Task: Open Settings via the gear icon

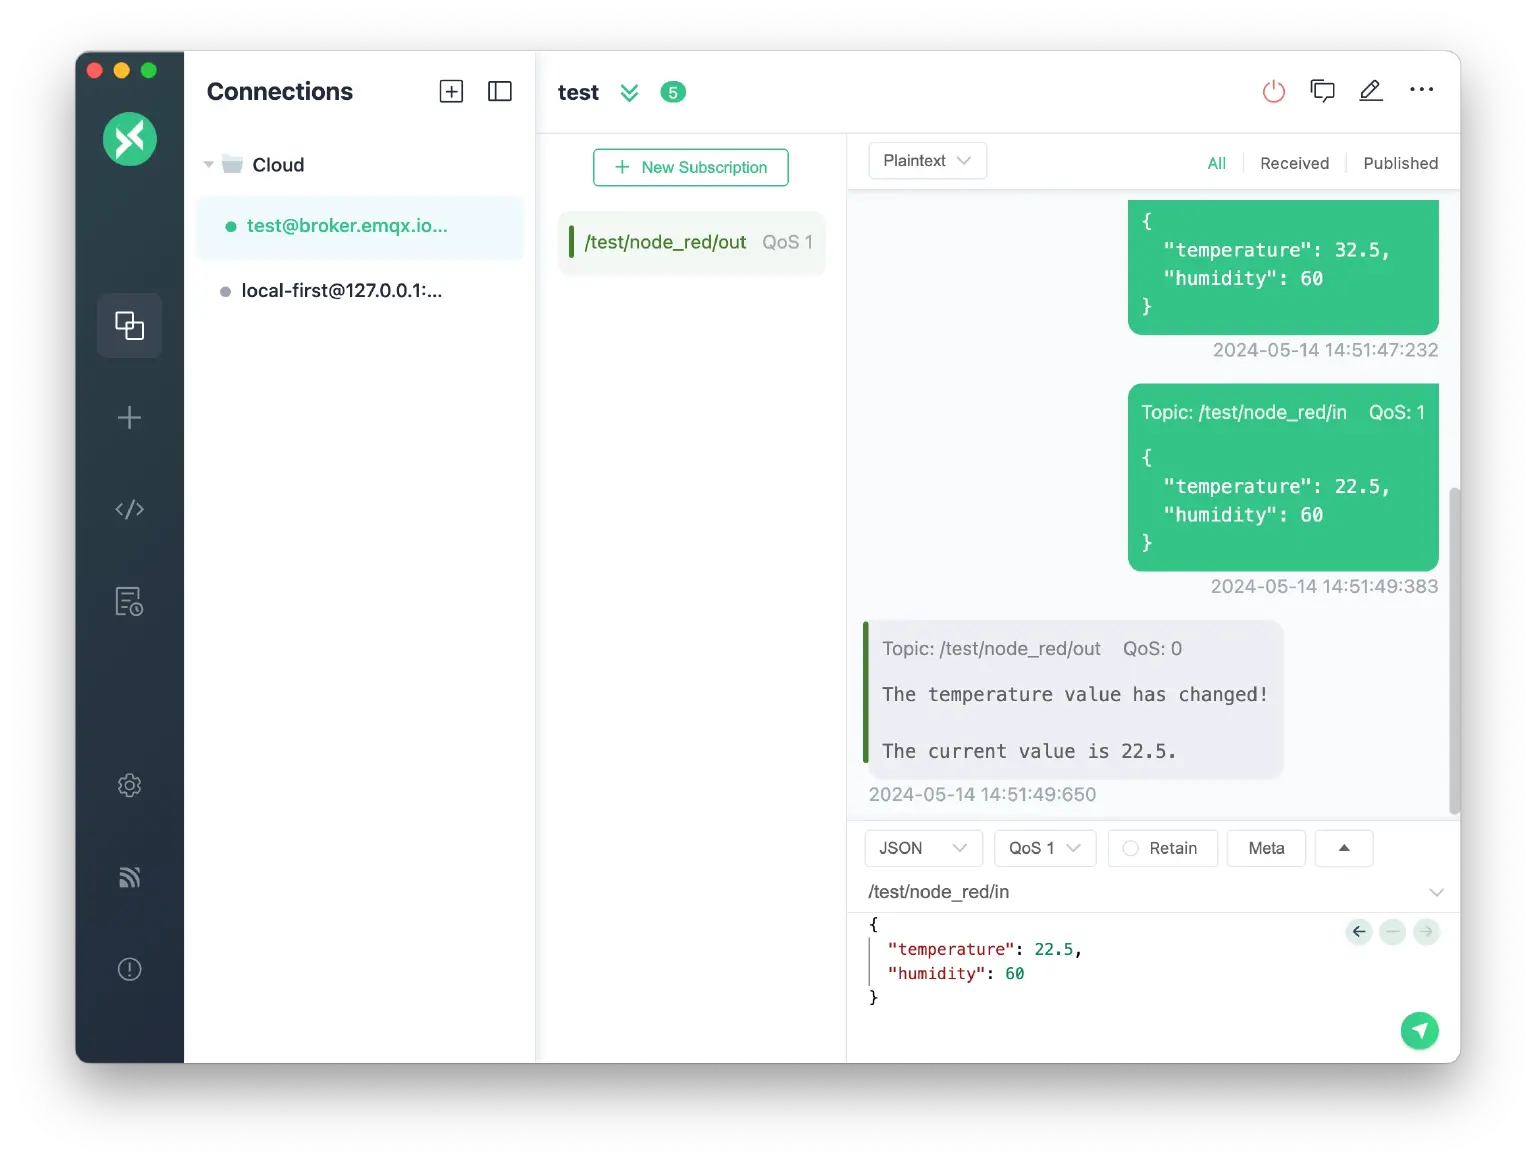Action: click(129, 785)
